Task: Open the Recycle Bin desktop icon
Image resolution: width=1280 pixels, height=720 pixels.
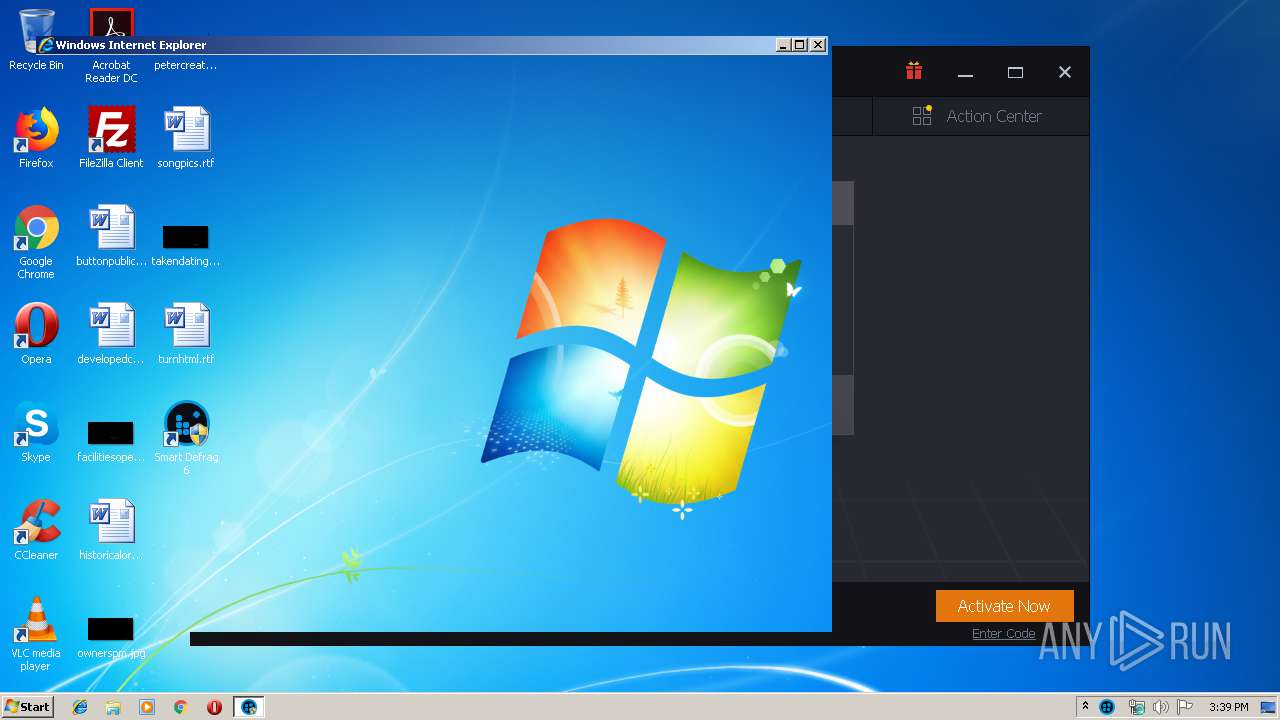Action: point(36,40)
